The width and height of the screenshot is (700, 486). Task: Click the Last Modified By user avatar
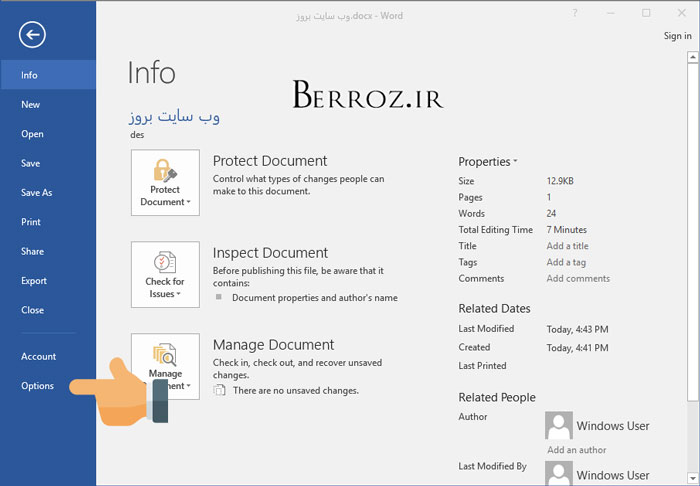pyautogui.click(x=559, y=473)
